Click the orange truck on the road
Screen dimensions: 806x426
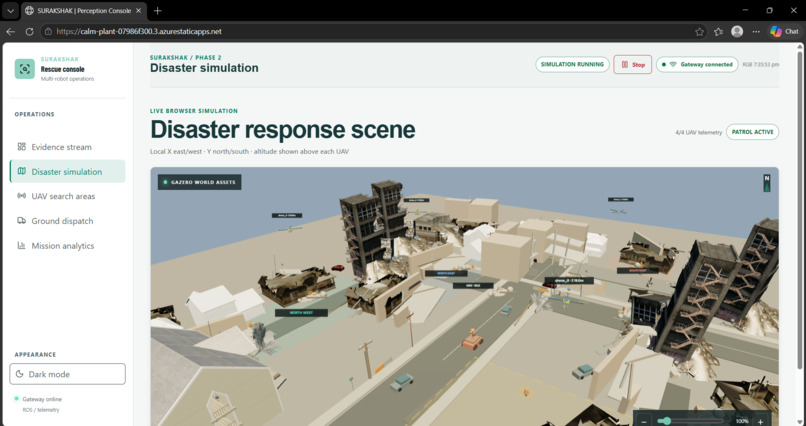click(472, 340)
